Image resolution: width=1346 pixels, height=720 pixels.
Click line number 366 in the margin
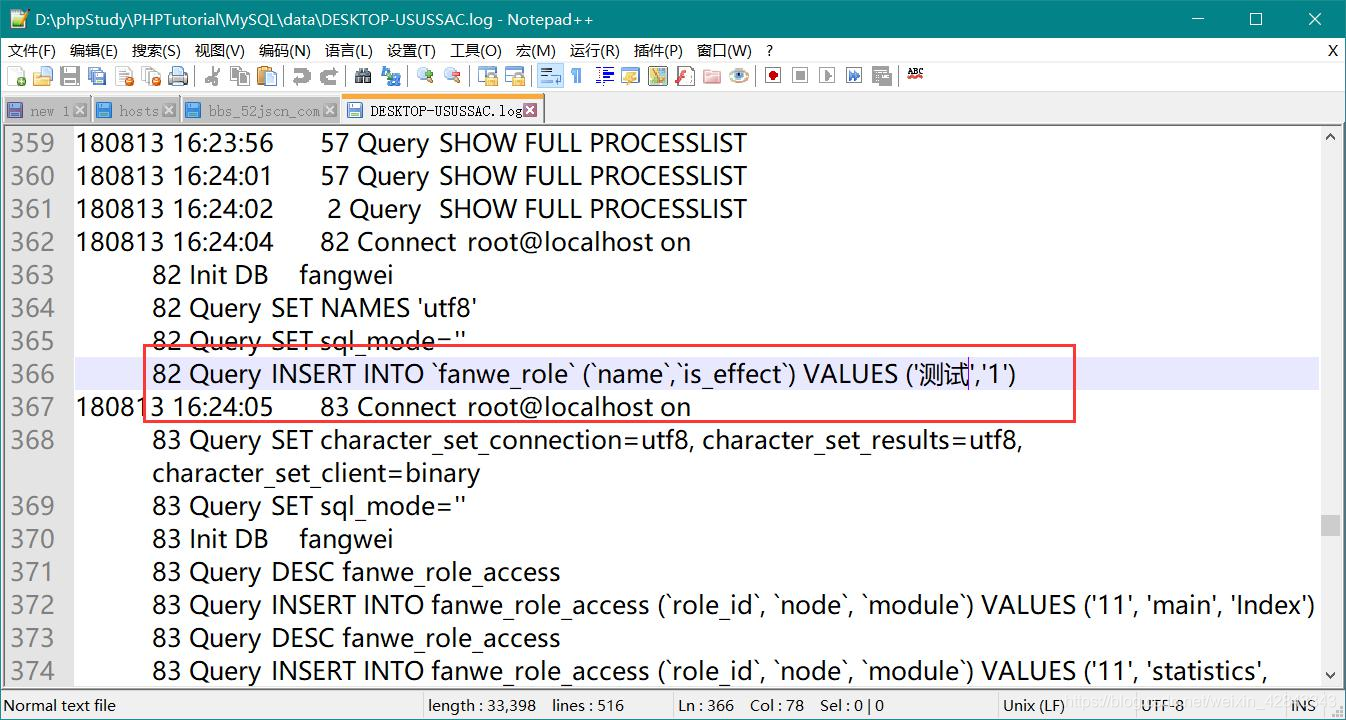point(32,374)
